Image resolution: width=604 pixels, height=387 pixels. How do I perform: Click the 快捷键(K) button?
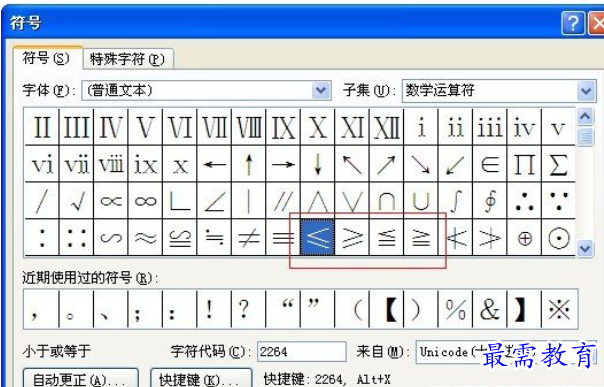click(x=200, y=379)
